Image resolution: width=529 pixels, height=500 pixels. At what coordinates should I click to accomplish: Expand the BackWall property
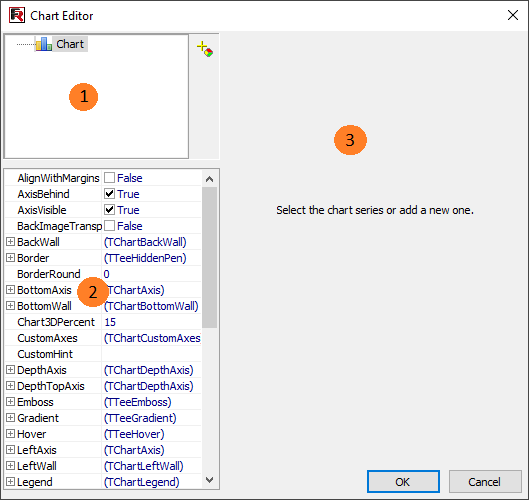10,242
